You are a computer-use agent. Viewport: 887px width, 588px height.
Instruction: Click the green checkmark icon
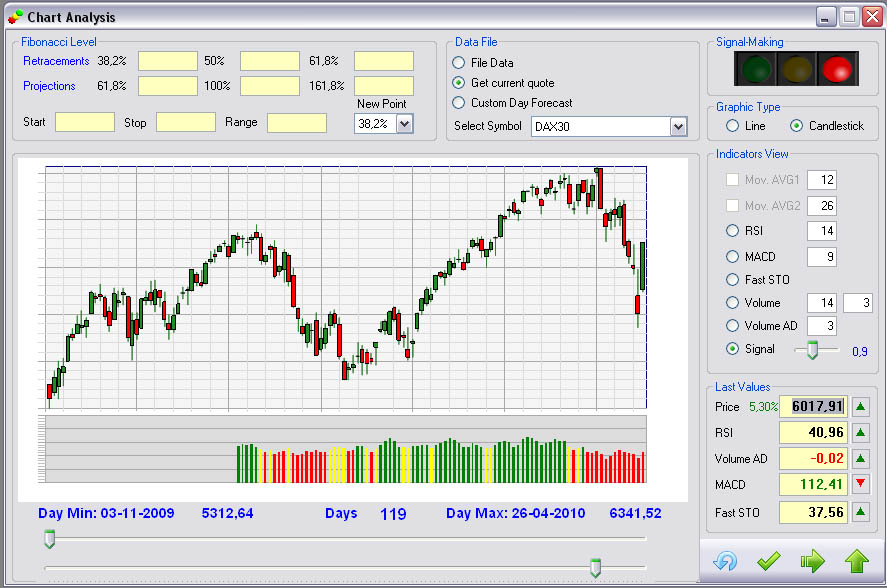[x=768, y=561]
